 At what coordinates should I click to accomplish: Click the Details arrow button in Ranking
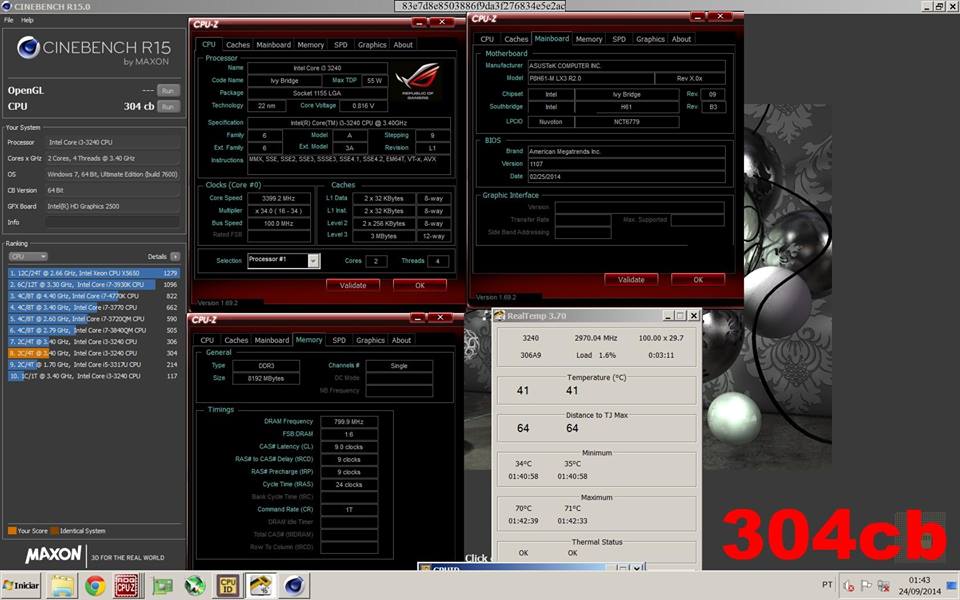point(175,257)
